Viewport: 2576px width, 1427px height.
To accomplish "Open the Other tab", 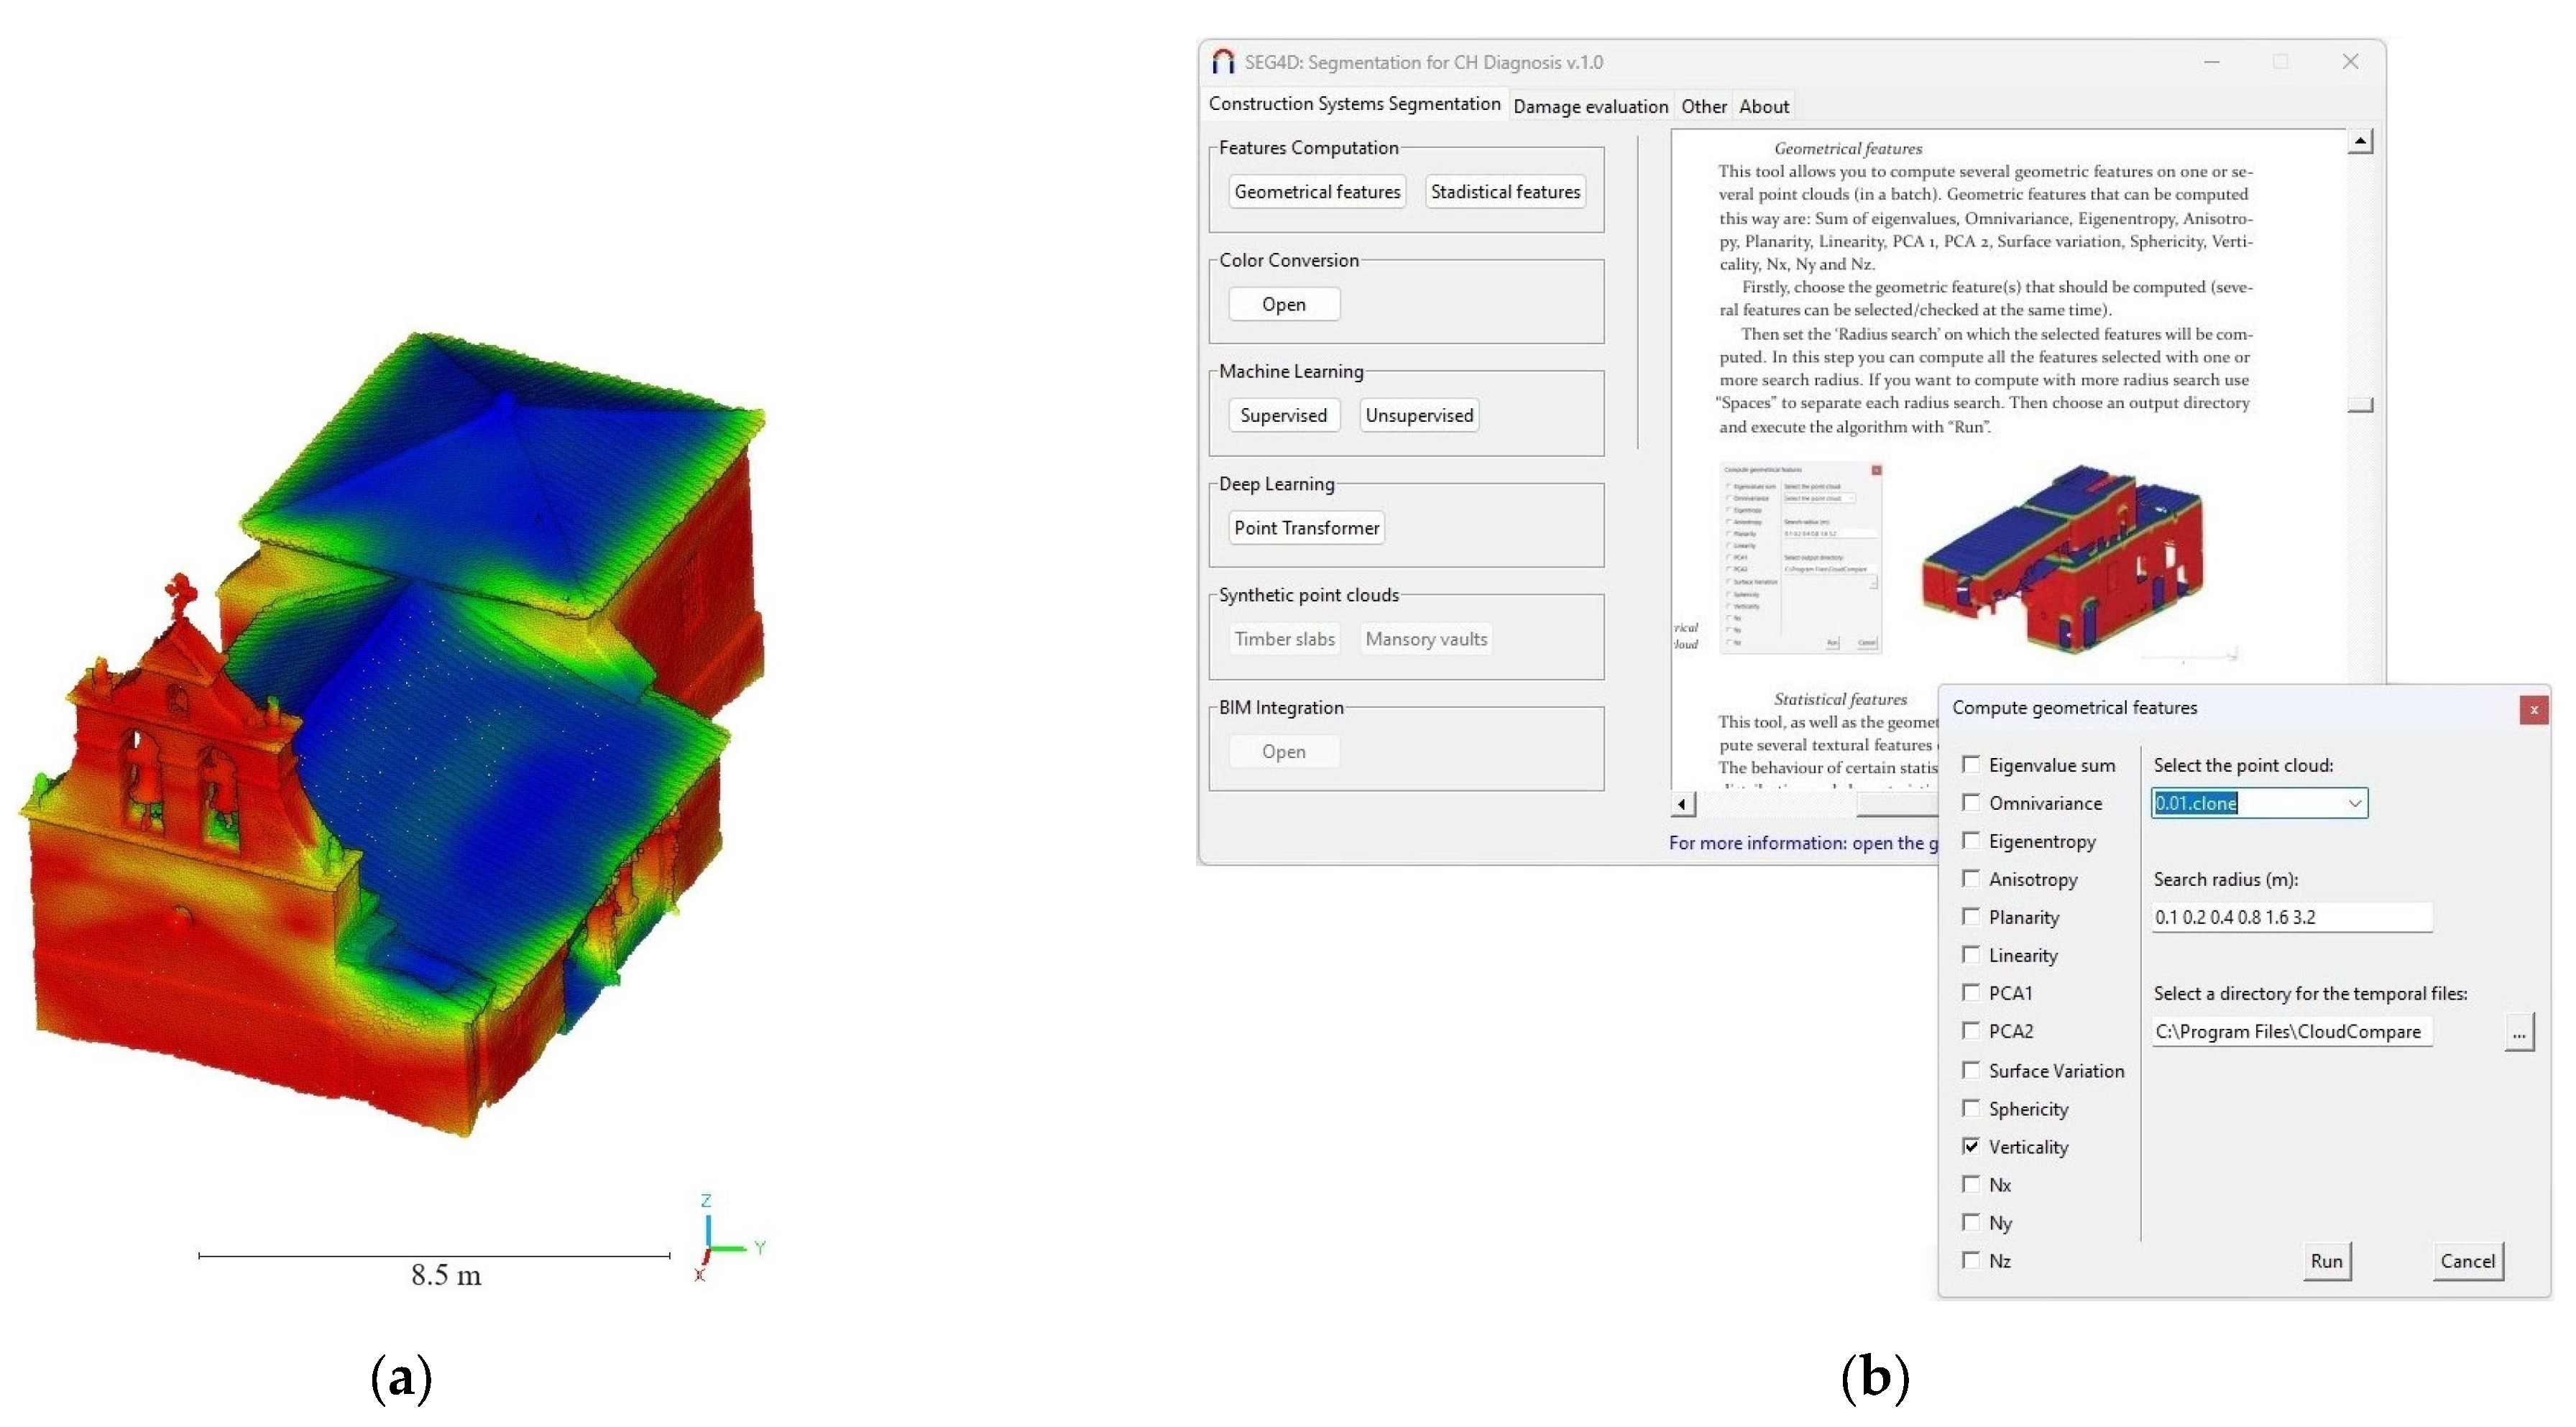I will coord(1703,106).
